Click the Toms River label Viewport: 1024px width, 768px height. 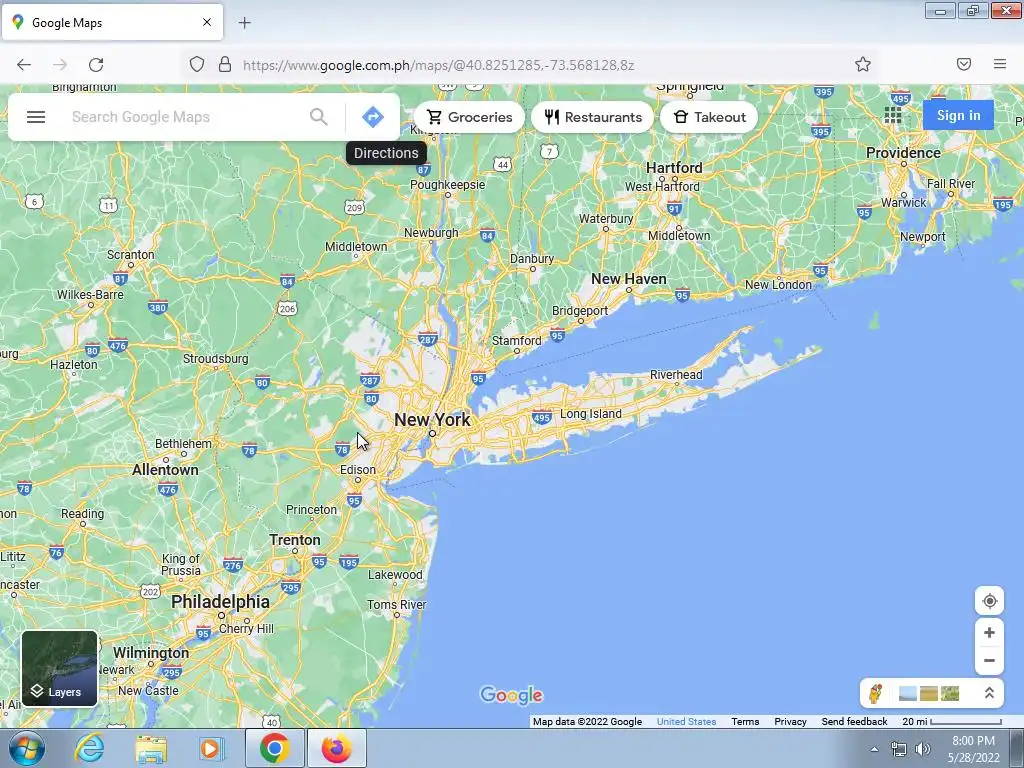pyautogui.click(x=396, y=605)
